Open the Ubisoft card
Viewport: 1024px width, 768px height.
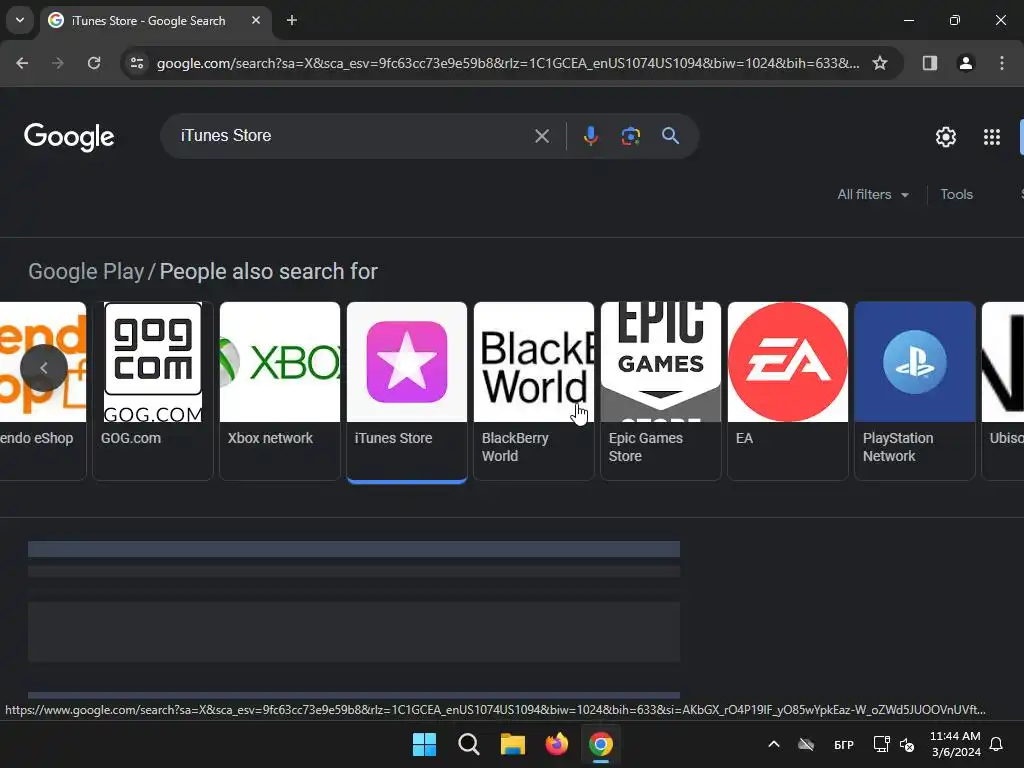coord(1003,391)
